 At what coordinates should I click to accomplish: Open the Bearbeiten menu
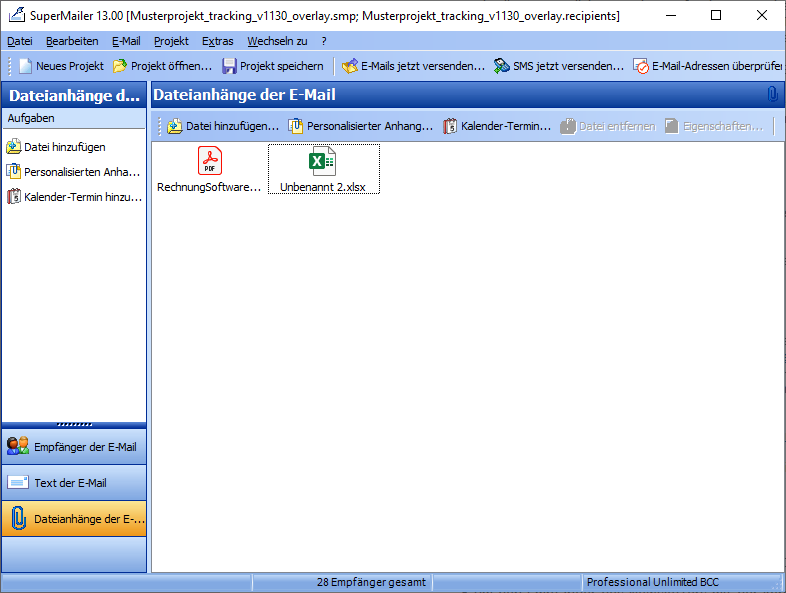tap(72, 41)
